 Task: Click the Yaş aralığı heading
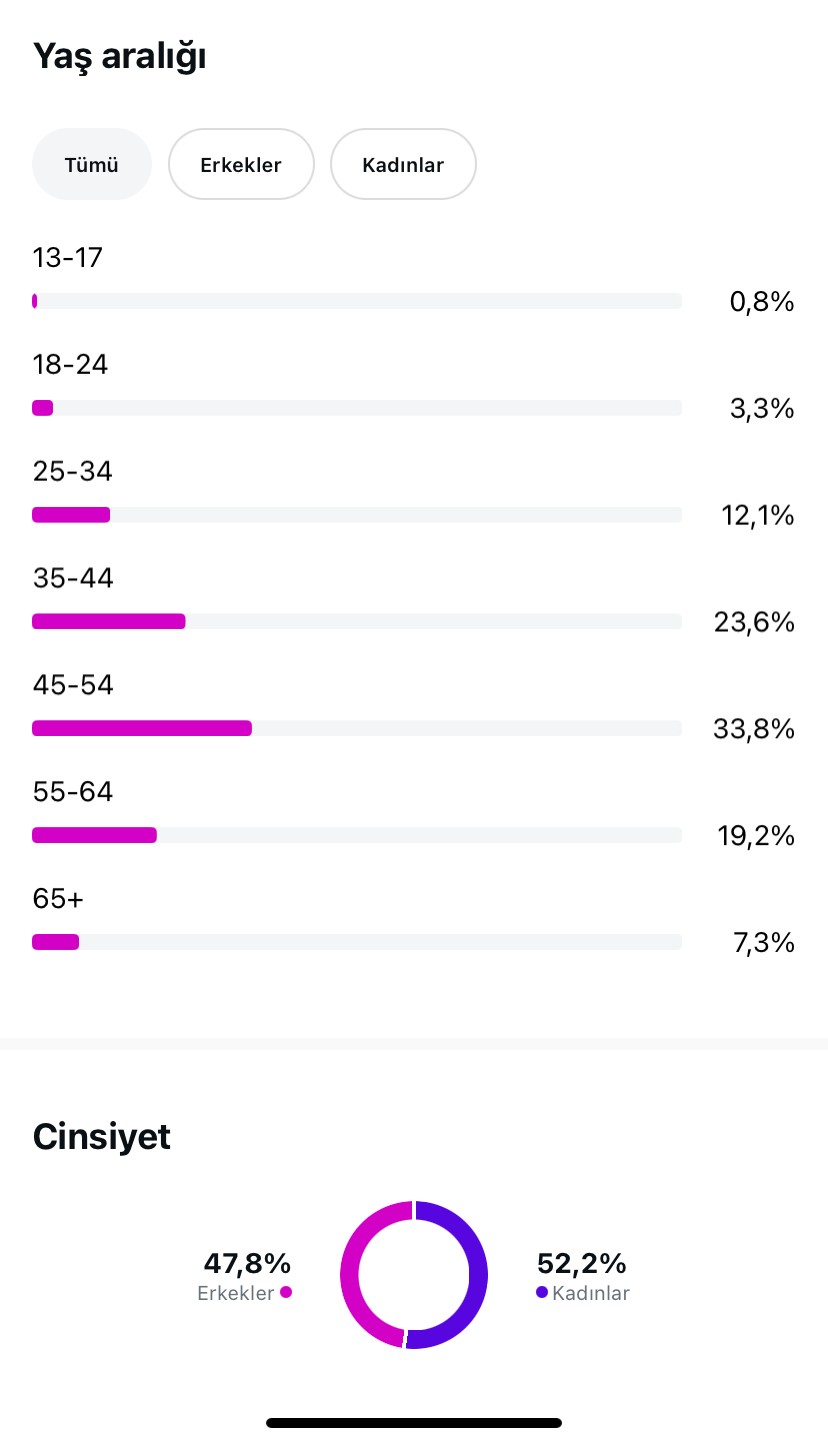click(120, 57)
